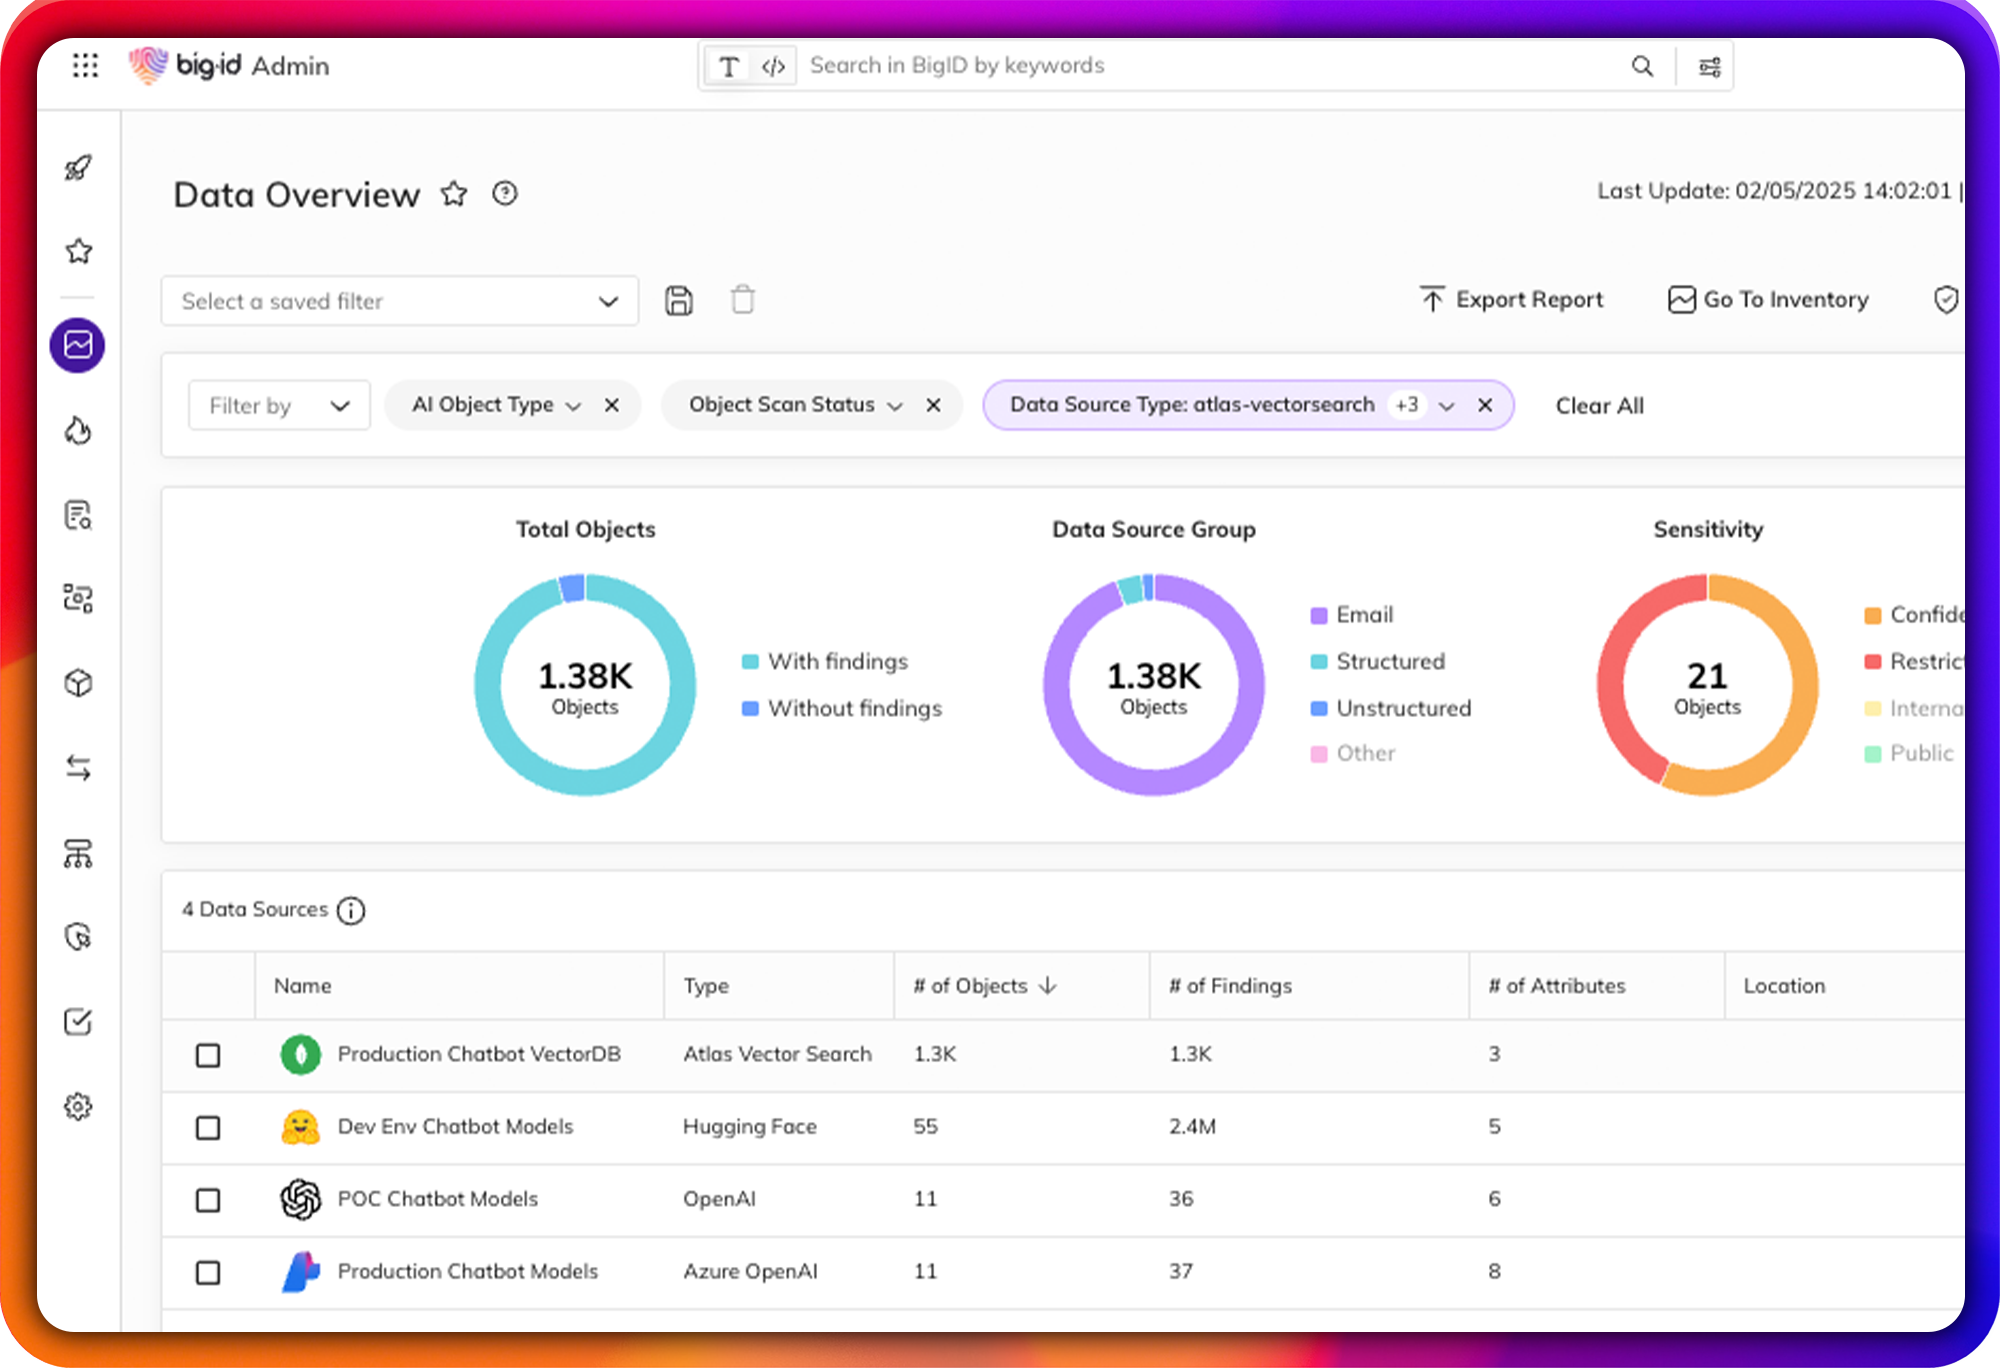Tick the POC Chatbot Models checkbox
The width and height of the screenshot is (2000, 1368).
208,1200
